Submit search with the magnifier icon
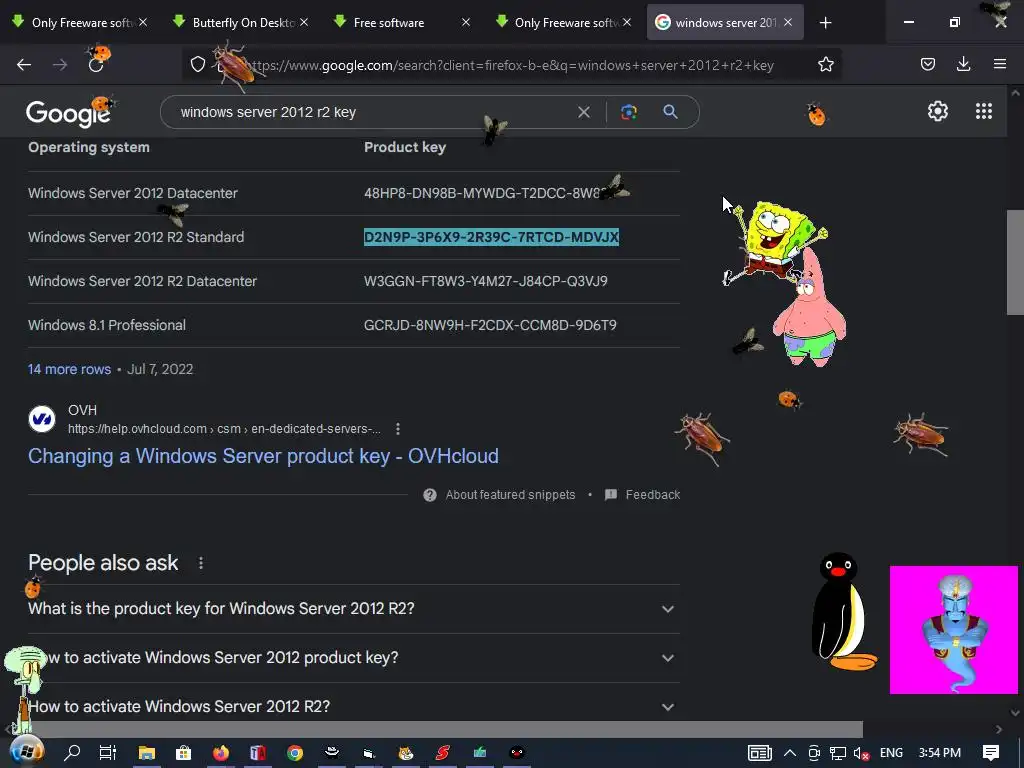 pos(670,112)
